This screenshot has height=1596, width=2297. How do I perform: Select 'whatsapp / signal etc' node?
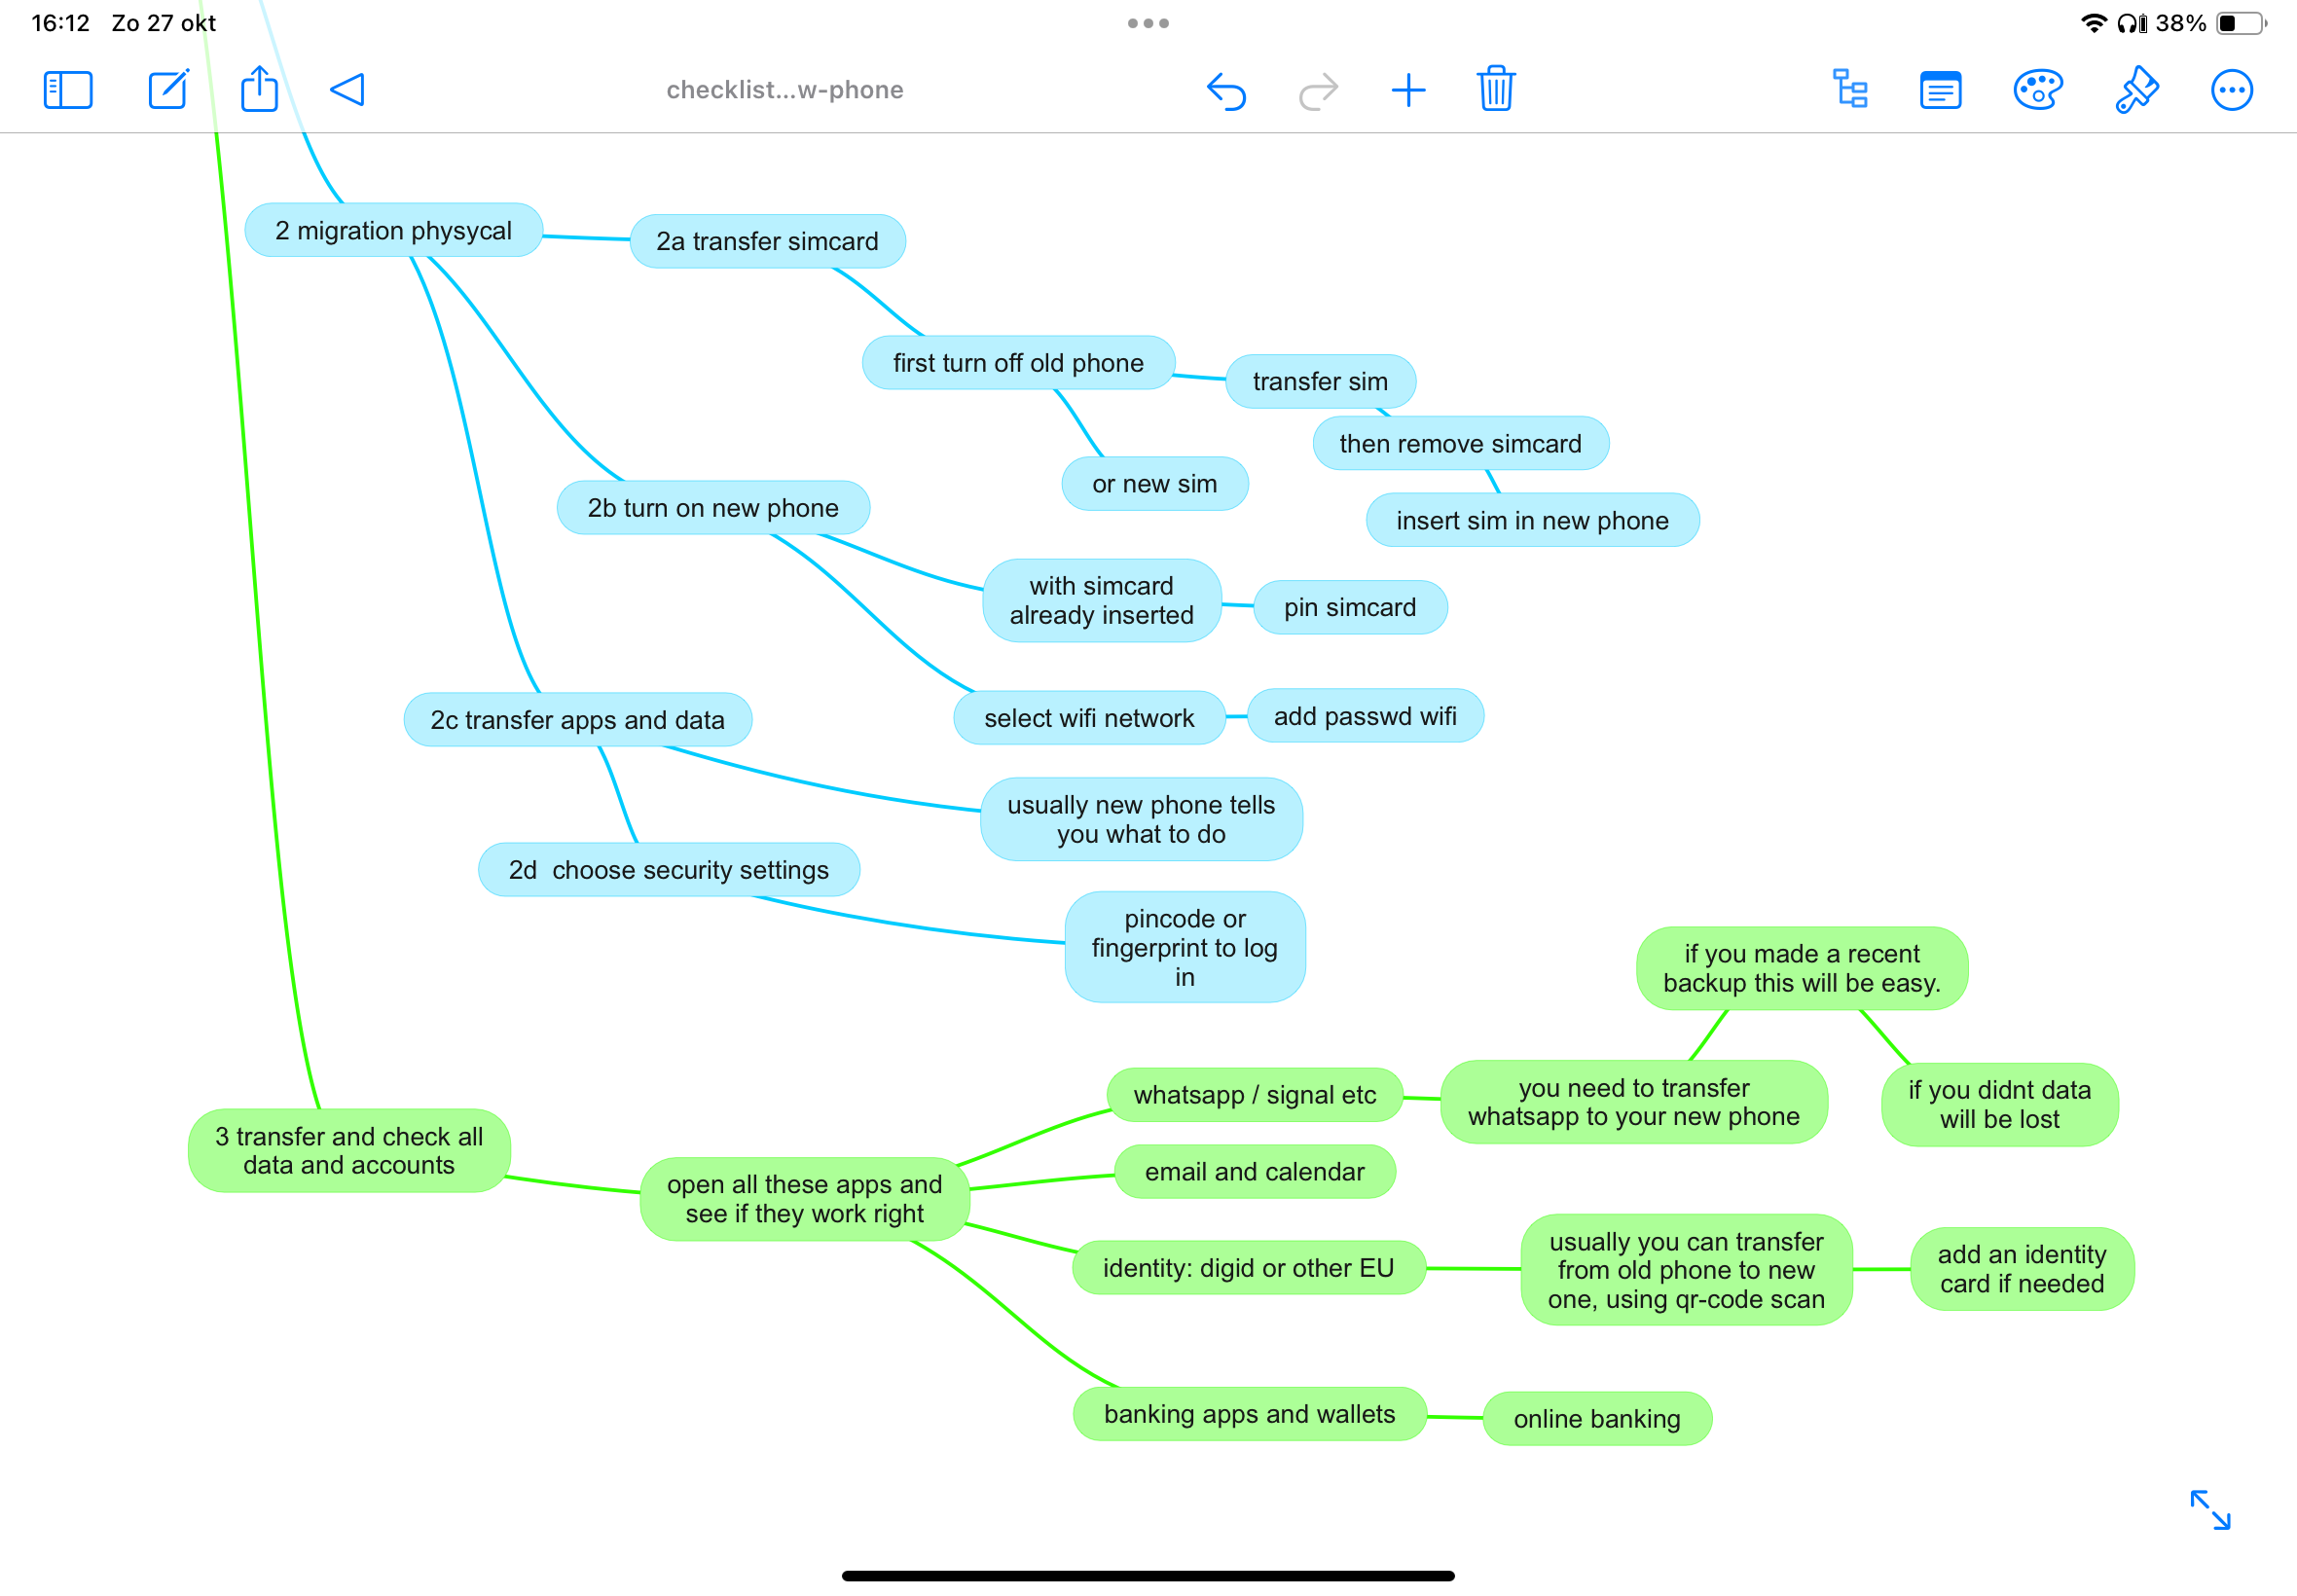(1254, 1095)
